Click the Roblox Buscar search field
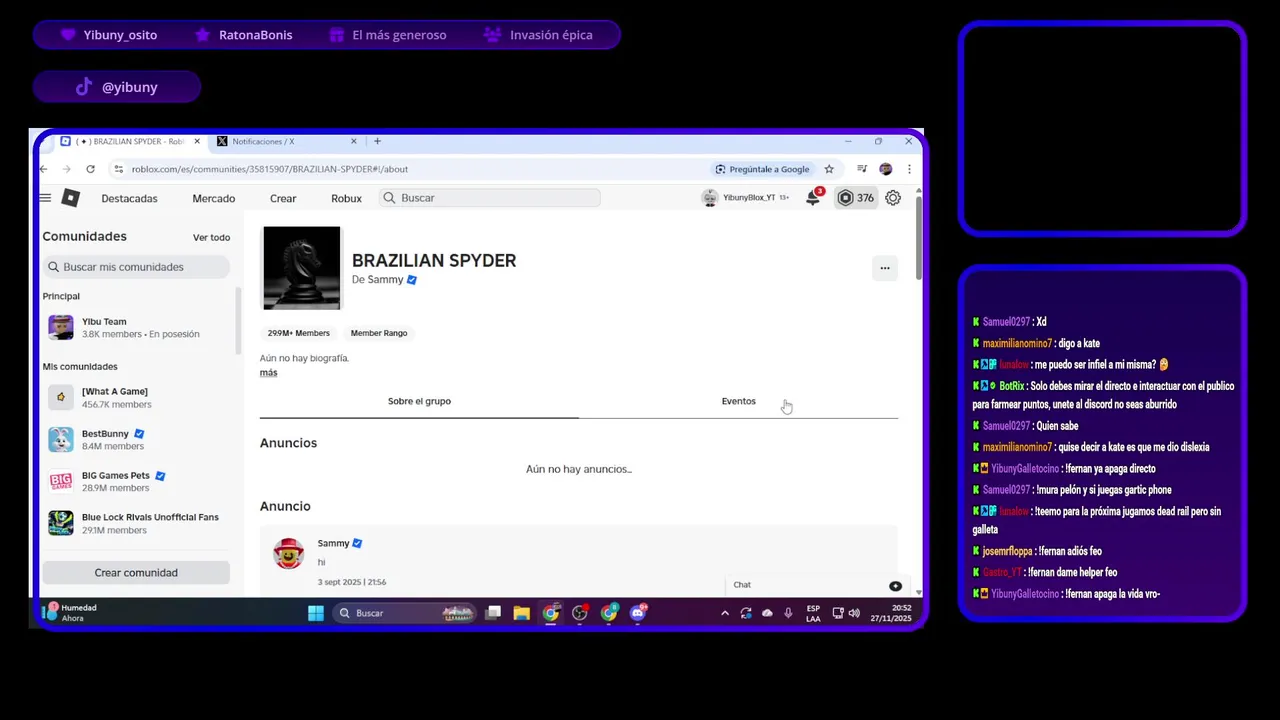Image resolution: width=1280 pixels, height=720 pixels. [x=490, y=198]
